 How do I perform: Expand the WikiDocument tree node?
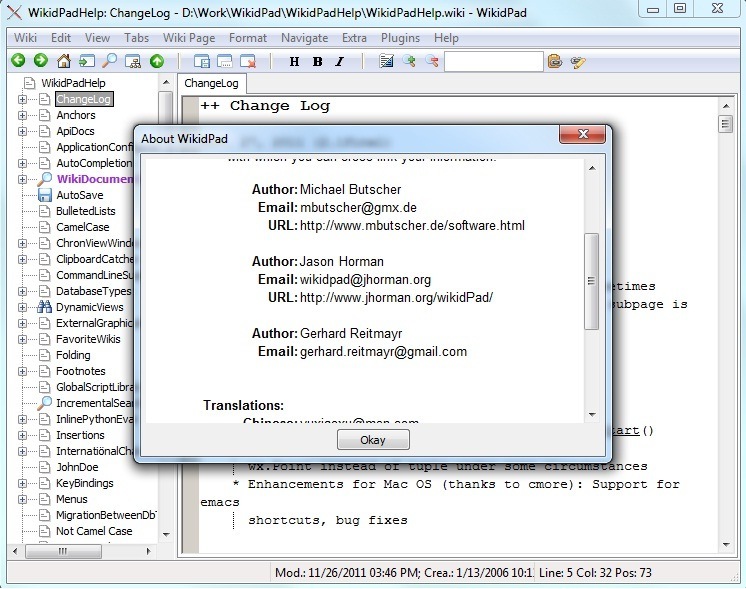point(22,179)
